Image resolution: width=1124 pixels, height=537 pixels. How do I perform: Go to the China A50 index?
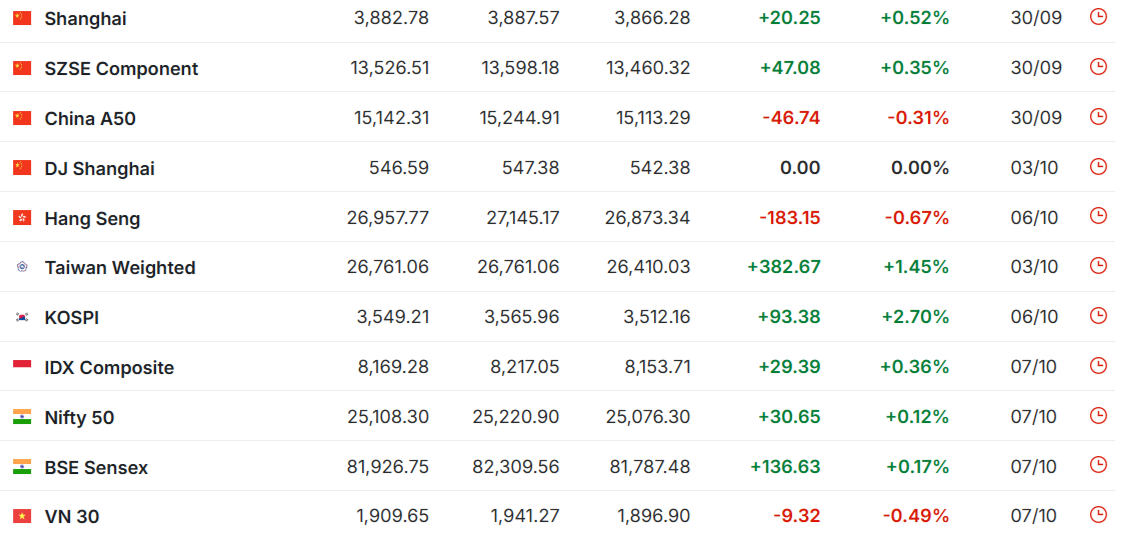90,119
